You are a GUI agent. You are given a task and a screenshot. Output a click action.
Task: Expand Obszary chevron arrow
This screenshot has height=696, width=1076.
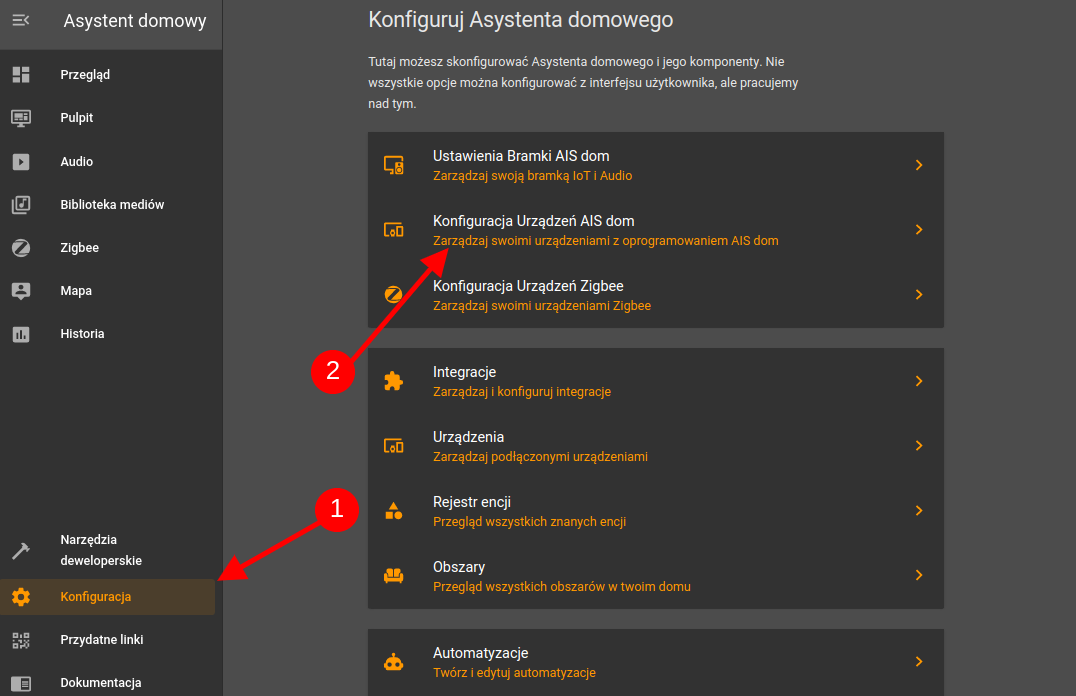pyautogui.click(x=919, y=575)
